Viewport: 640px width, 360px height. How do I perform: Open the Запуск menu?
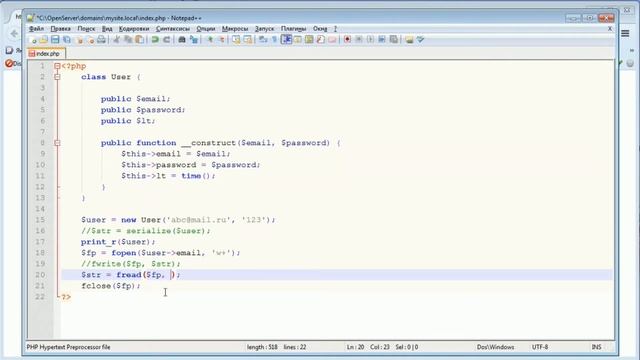pos(264,29)
